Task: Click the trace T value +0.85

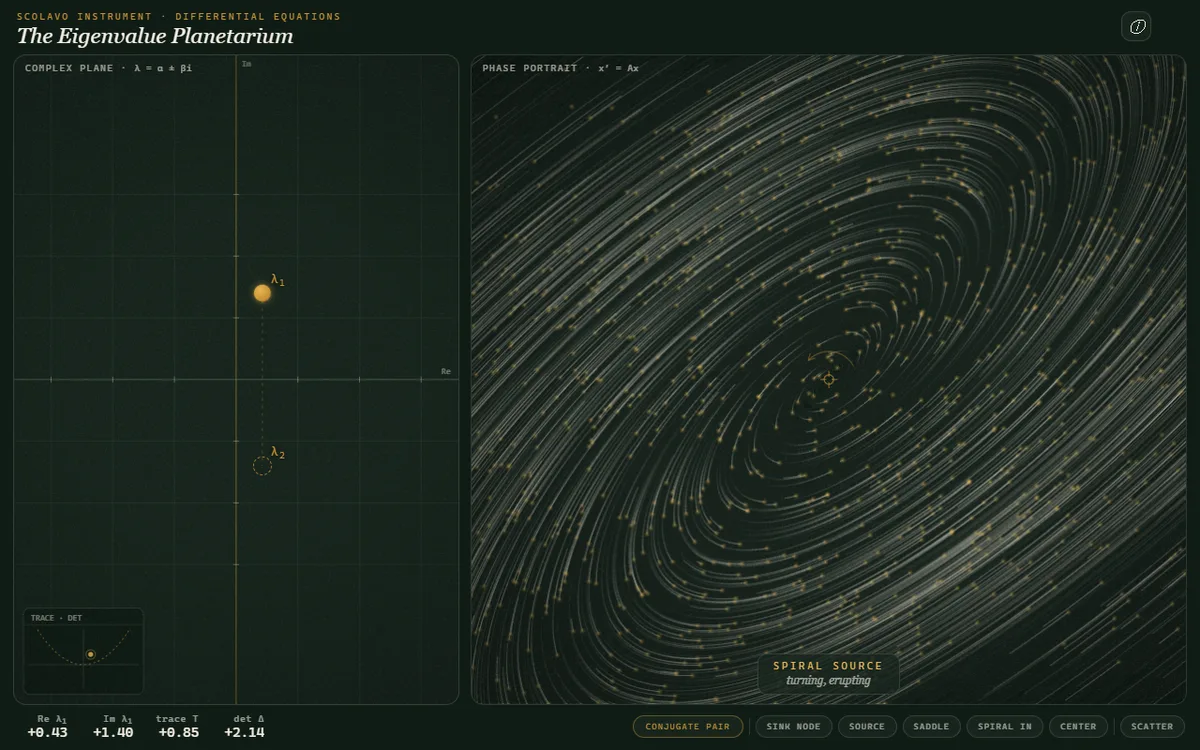Action: [178, 732]
